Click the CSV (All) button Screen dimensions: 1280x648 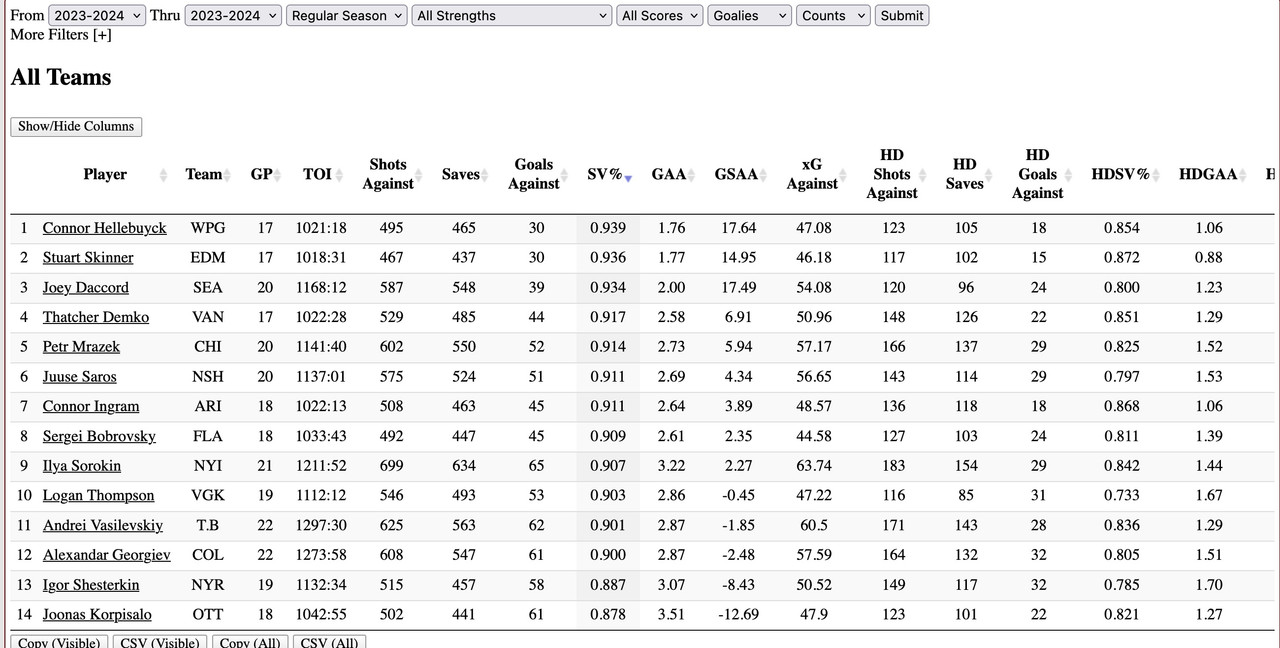[x=330, y=642]
